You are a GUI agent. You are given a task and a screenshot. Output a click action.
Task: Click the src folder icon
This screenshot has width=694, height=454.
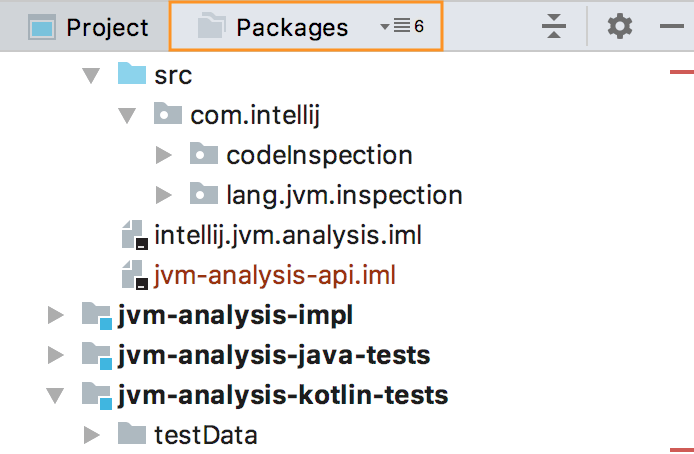[x=131, y=75]
